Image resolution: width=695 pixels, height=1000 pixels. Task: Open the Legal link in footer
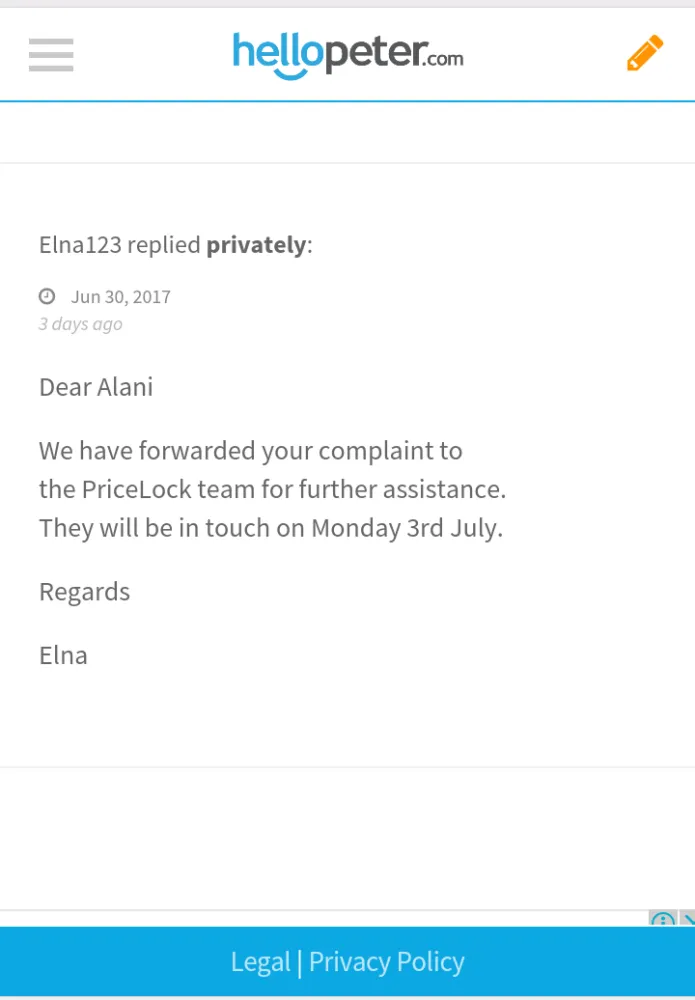261,962
